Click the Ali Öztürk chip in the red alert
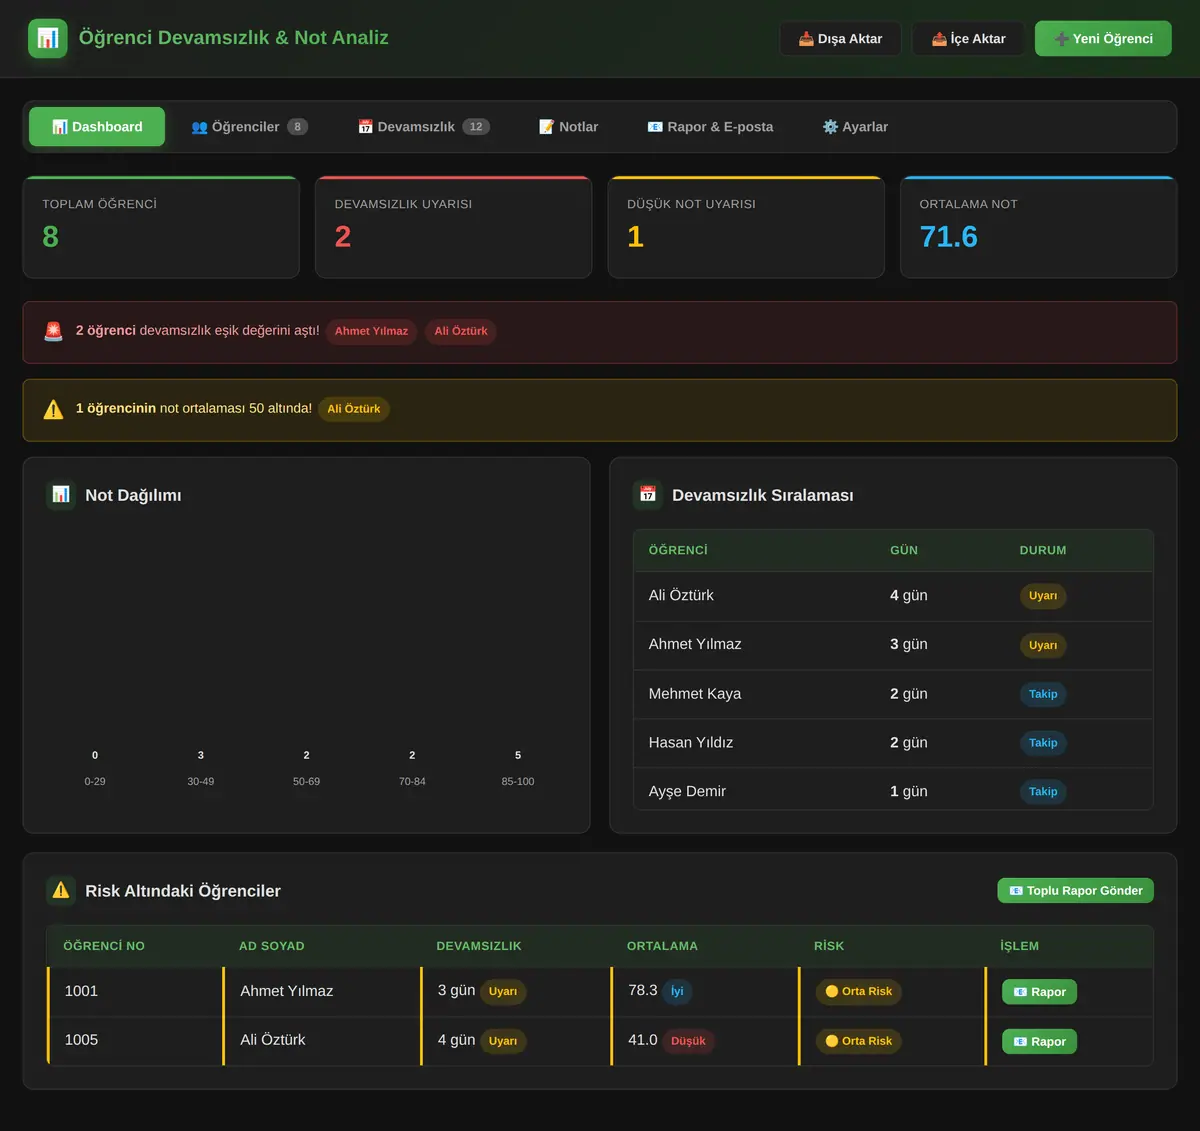The image size is (1200, 1131). pos(461,331)
